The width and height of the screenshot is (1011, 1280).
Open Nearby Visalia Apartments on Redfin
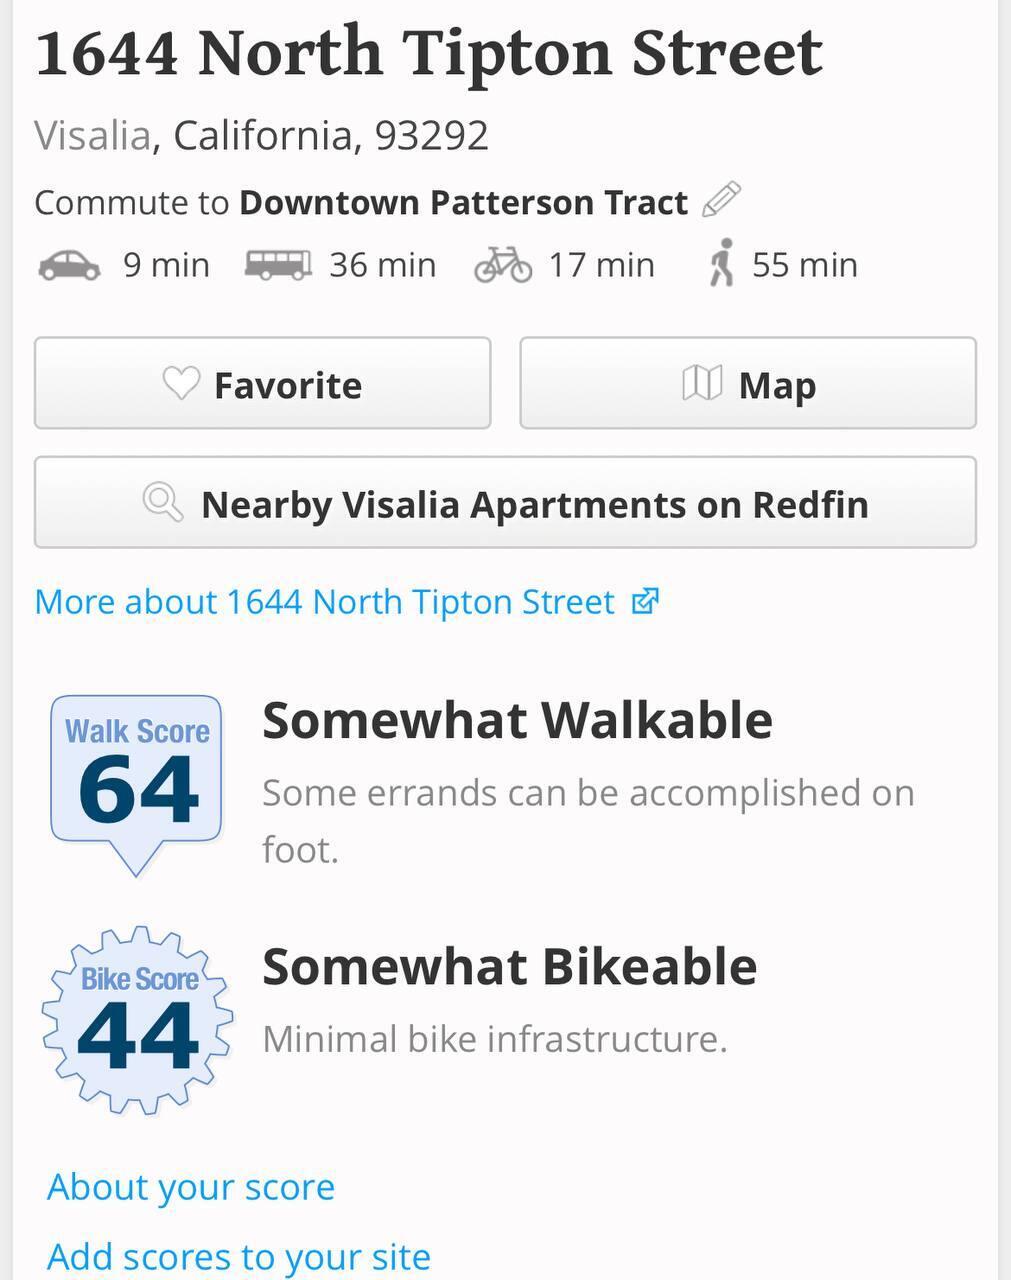pyautogui.click(x=505, y=503)
